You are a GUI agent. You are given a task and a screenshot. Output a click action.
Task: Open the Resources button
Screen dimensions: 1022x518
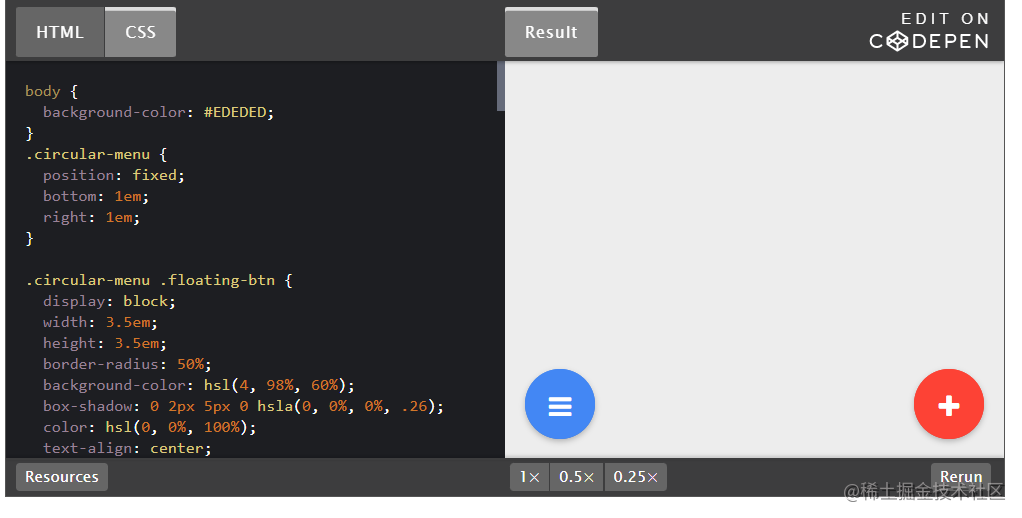pos(62,477)
